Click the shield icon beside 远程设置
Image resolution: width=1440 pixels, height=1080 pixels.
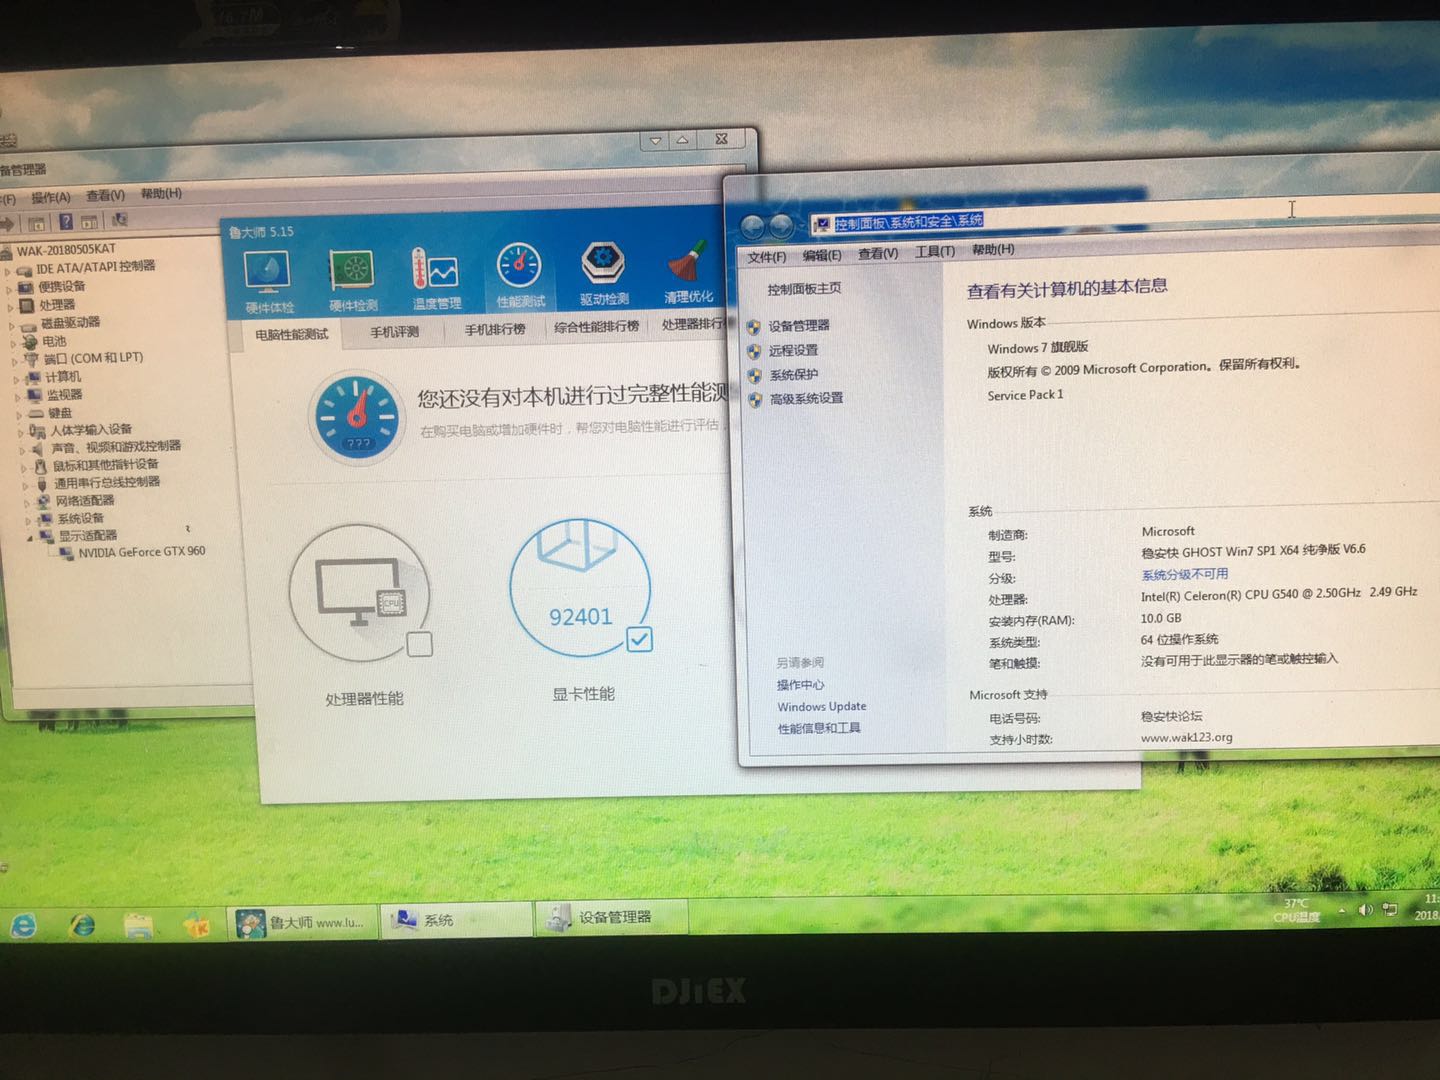pos(754,351)
